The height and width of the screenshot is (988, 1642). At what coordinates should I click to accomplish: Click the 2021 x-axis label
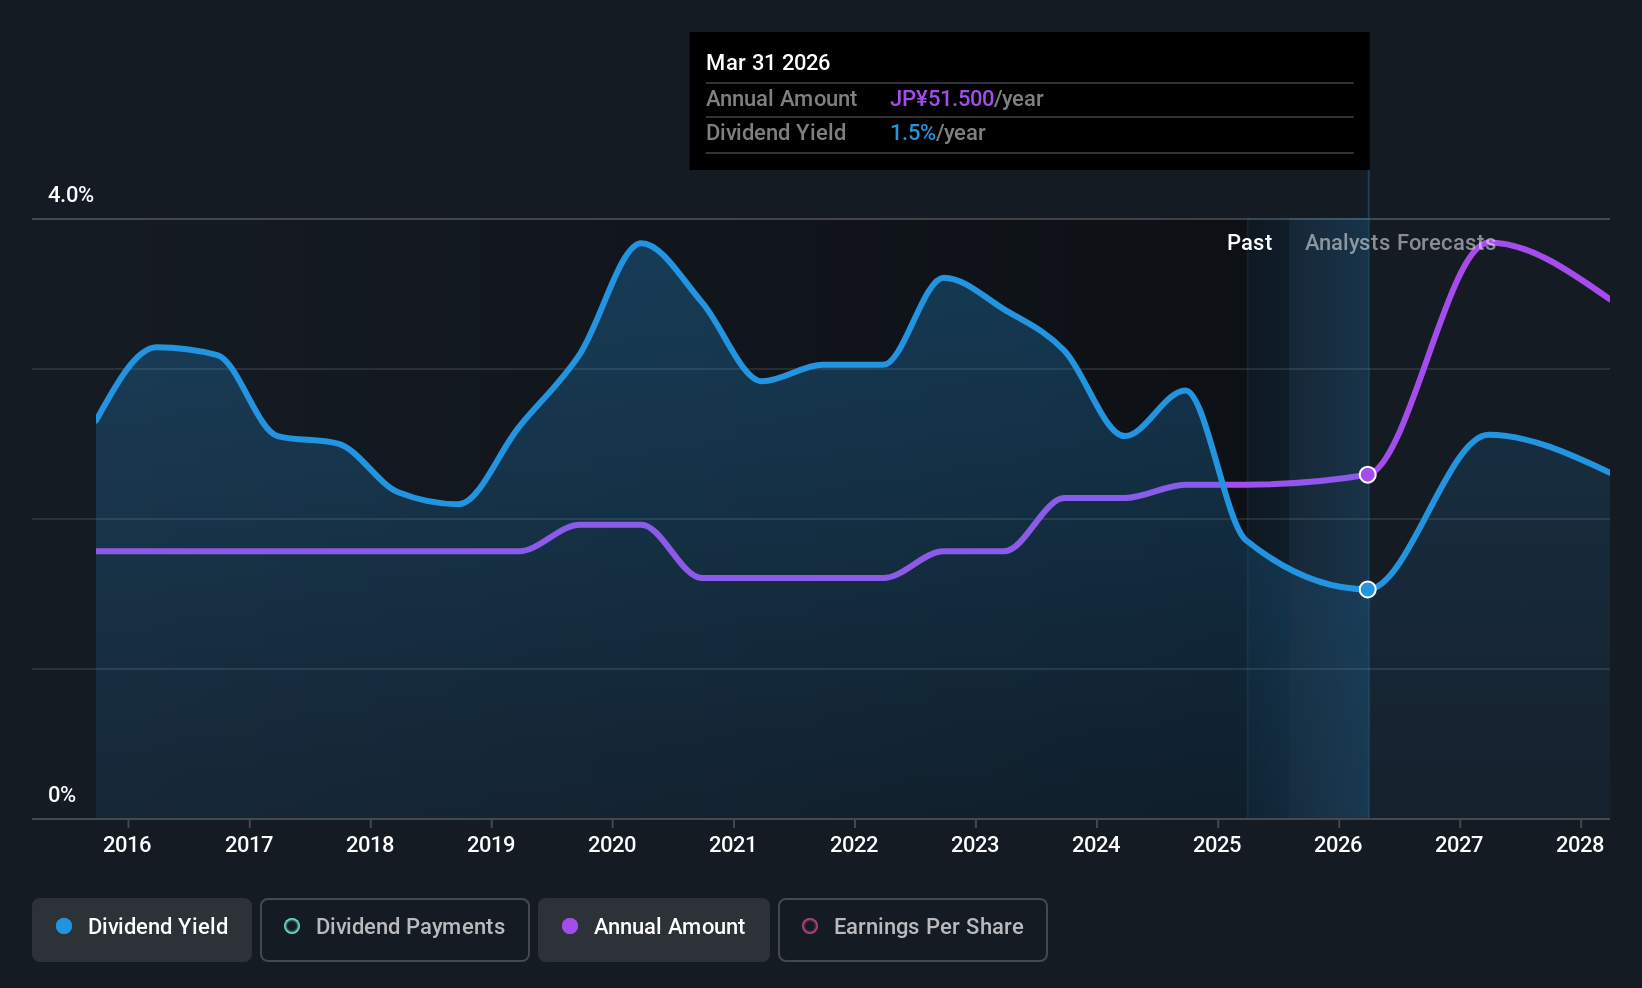click(x=733, y=845)
